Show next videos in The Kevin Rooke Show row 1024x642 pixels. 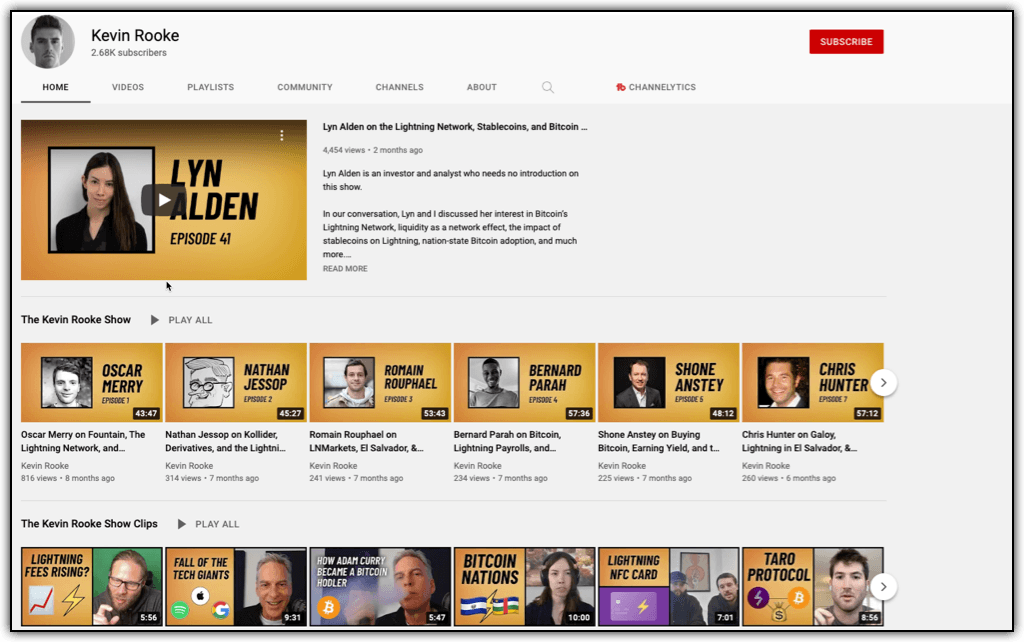click(x=884, y=383)
